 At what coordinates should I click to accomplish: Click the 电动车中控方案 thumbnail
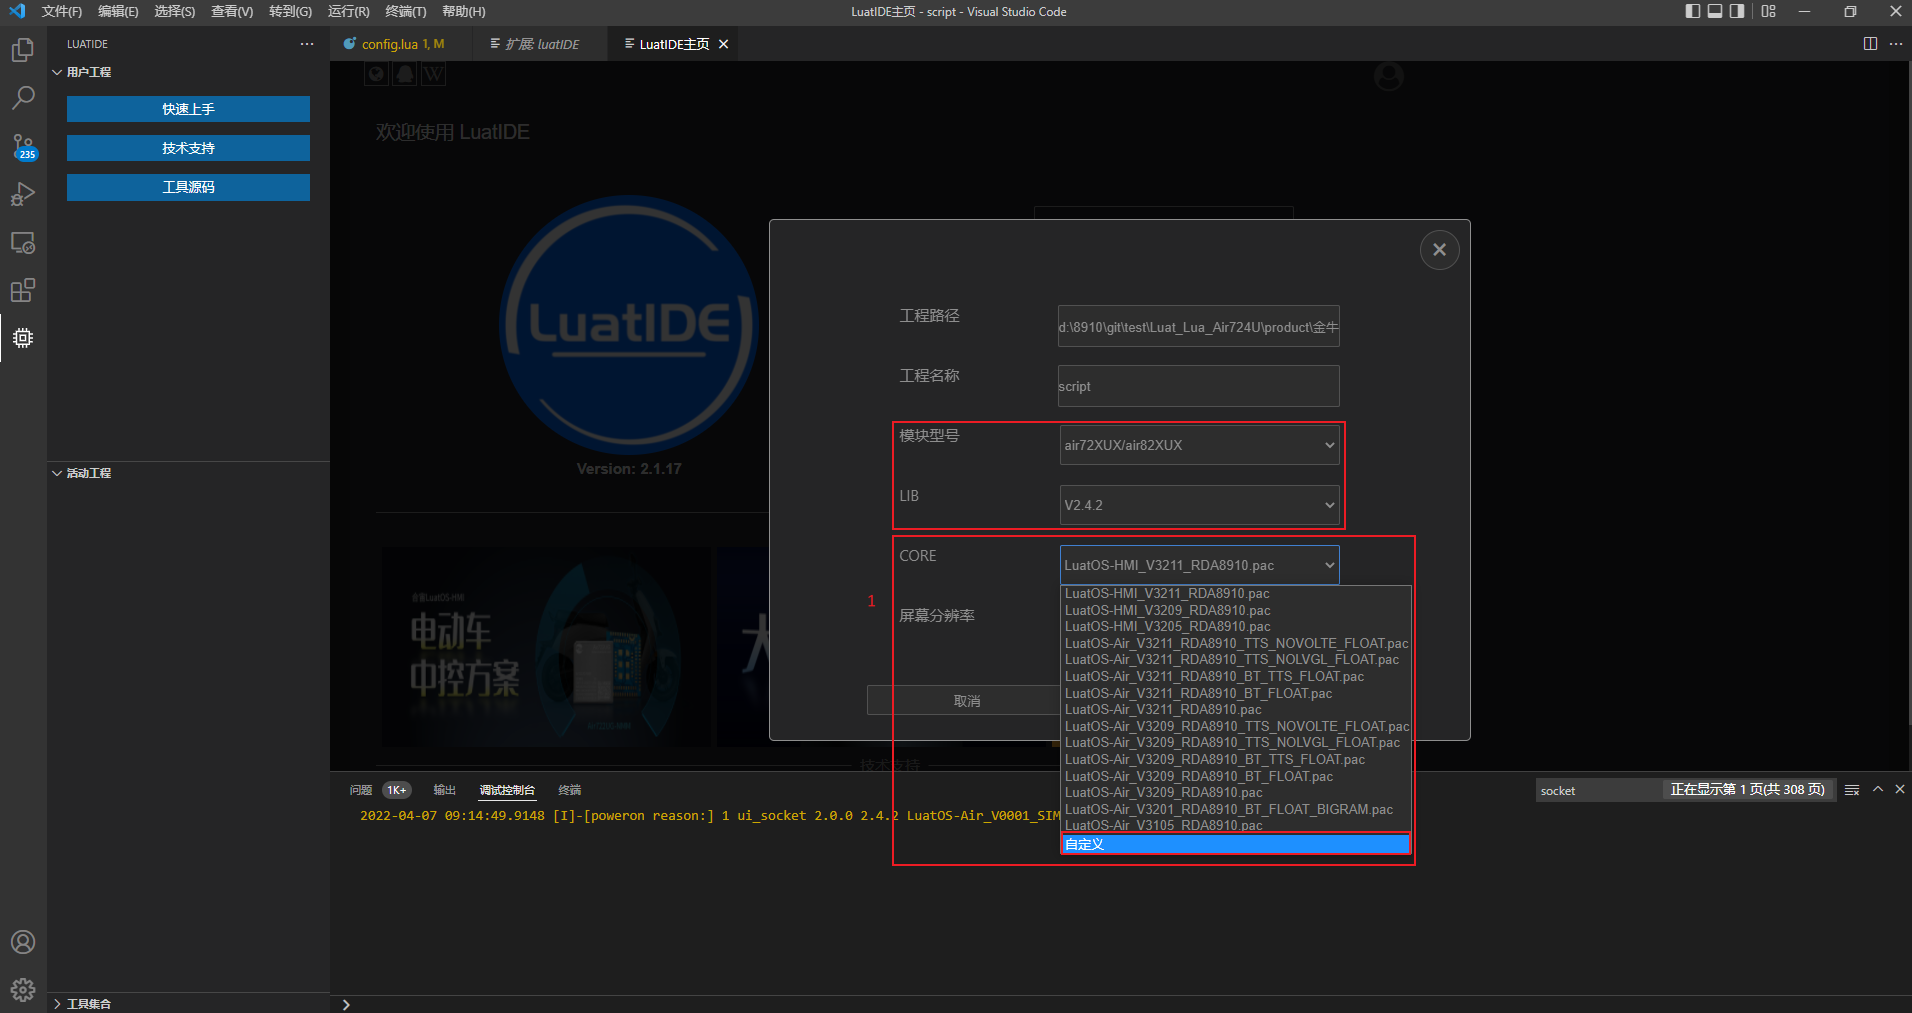(x=545, y=647)
